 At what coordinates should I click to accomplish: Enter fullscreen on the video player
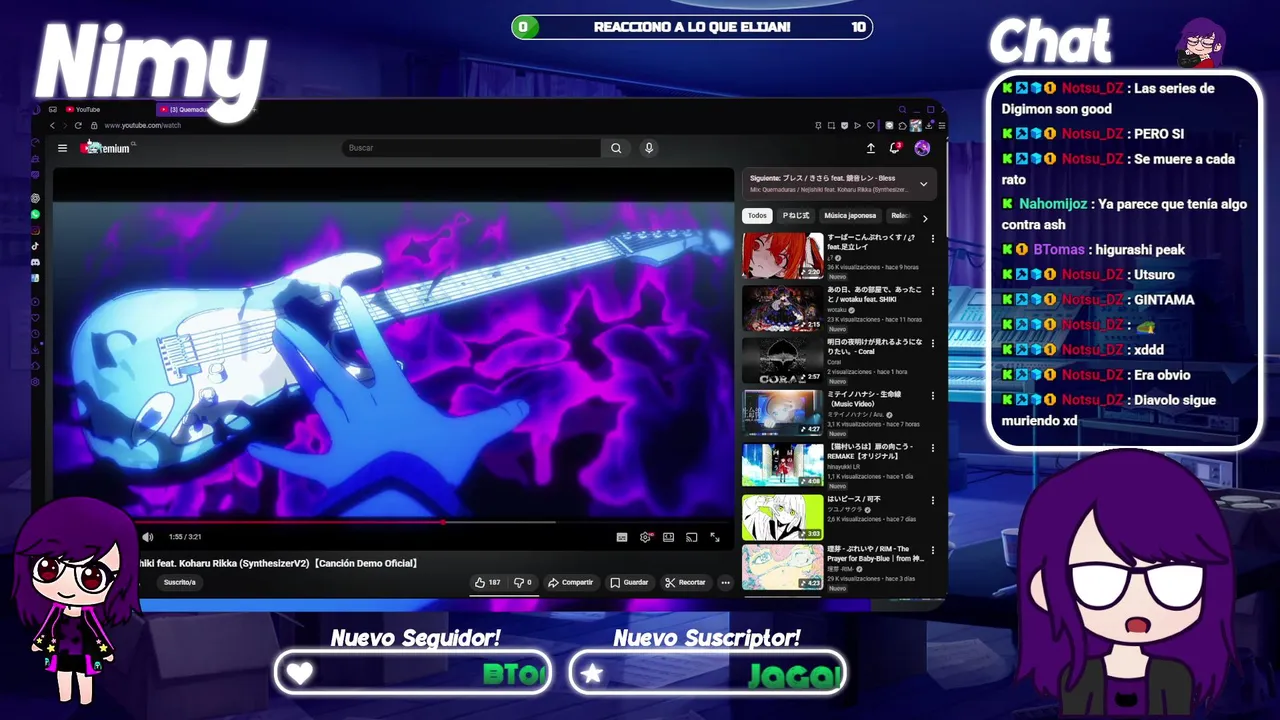[x=715, y=537]
